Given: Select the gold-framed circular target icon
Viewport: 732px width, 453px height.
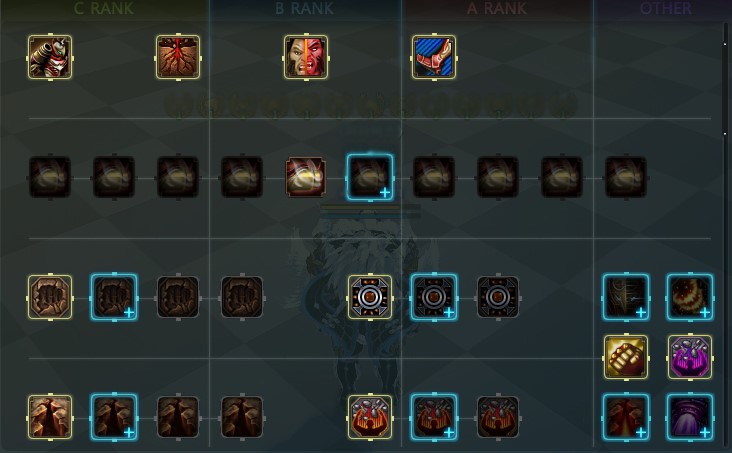Looking at the screenshot, I should [x=370, y=297].
